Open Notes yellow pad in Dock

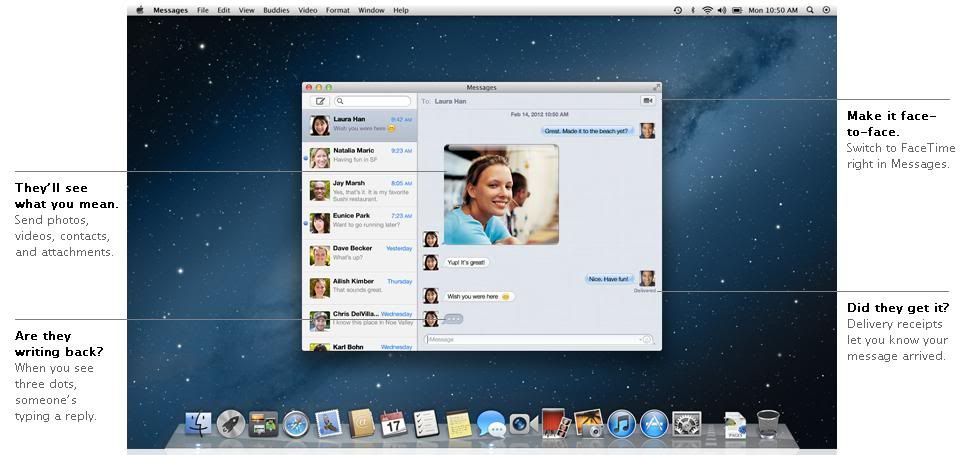click(458, 424)
